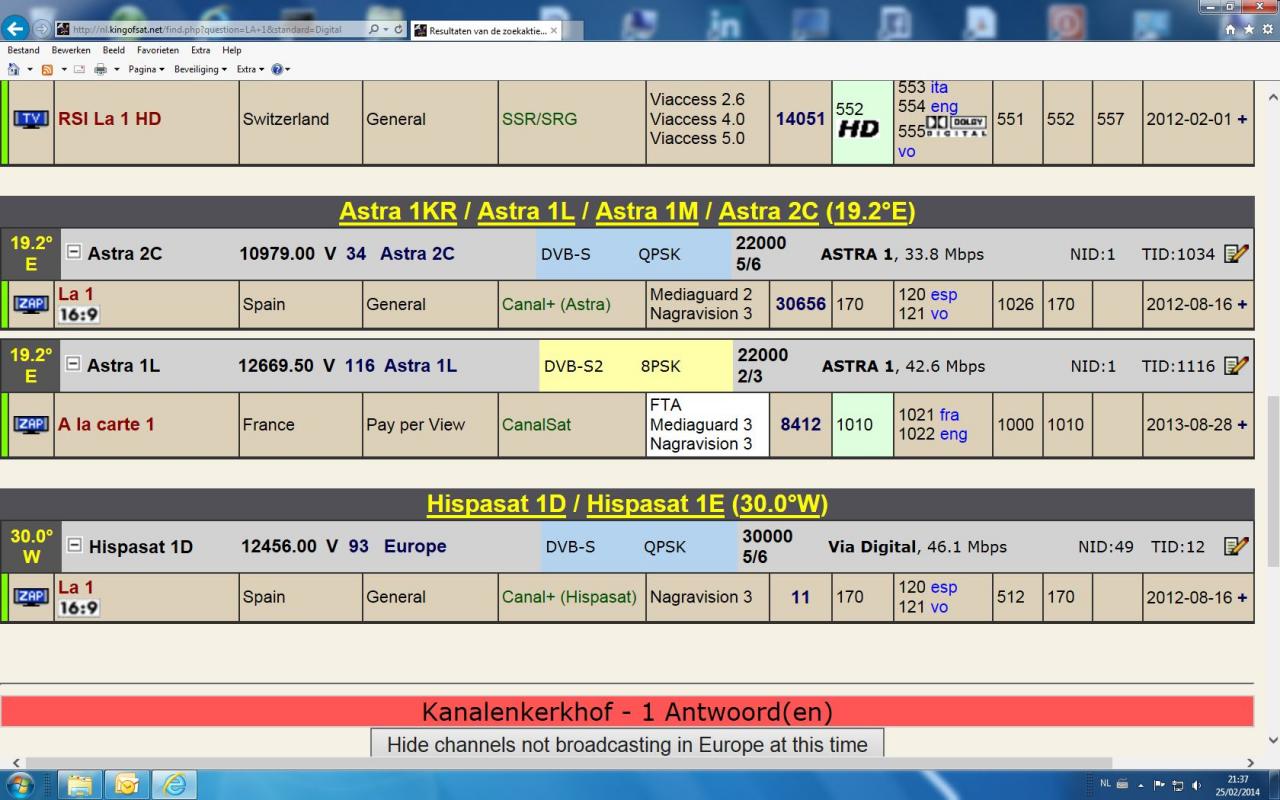Open the A la carte 1 channel link
1280x800 pixels.
106,424
